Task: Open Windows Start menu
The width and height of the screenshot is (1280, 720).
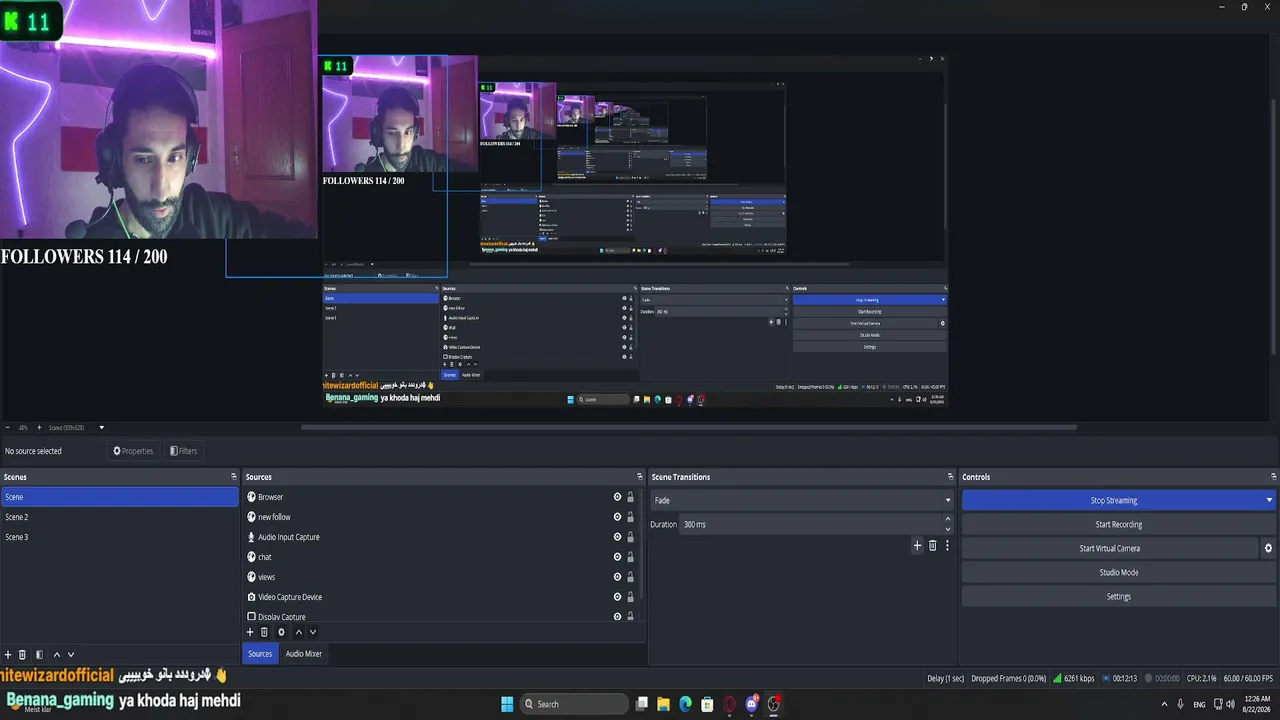Action: tap(507, 704)
